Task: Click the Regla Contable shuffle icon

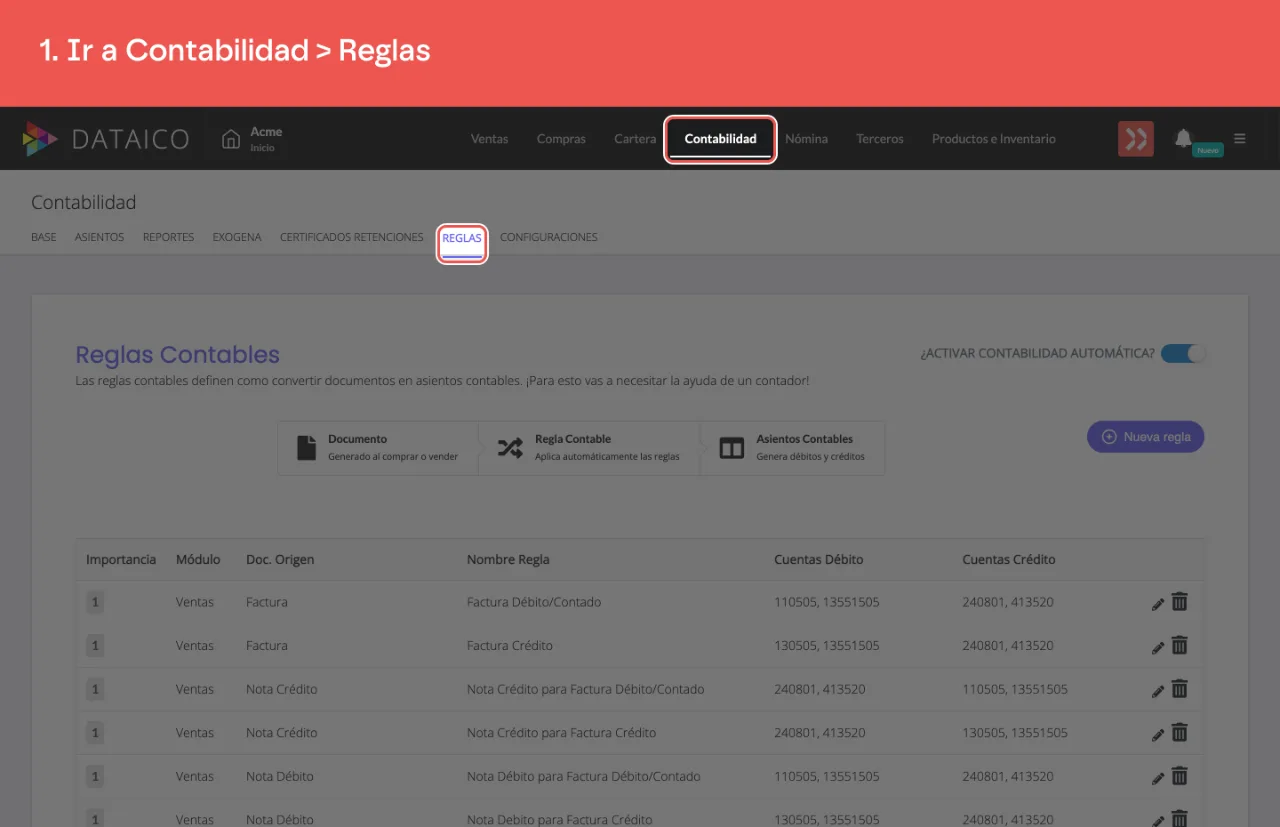Action: (x=510, y=448)
